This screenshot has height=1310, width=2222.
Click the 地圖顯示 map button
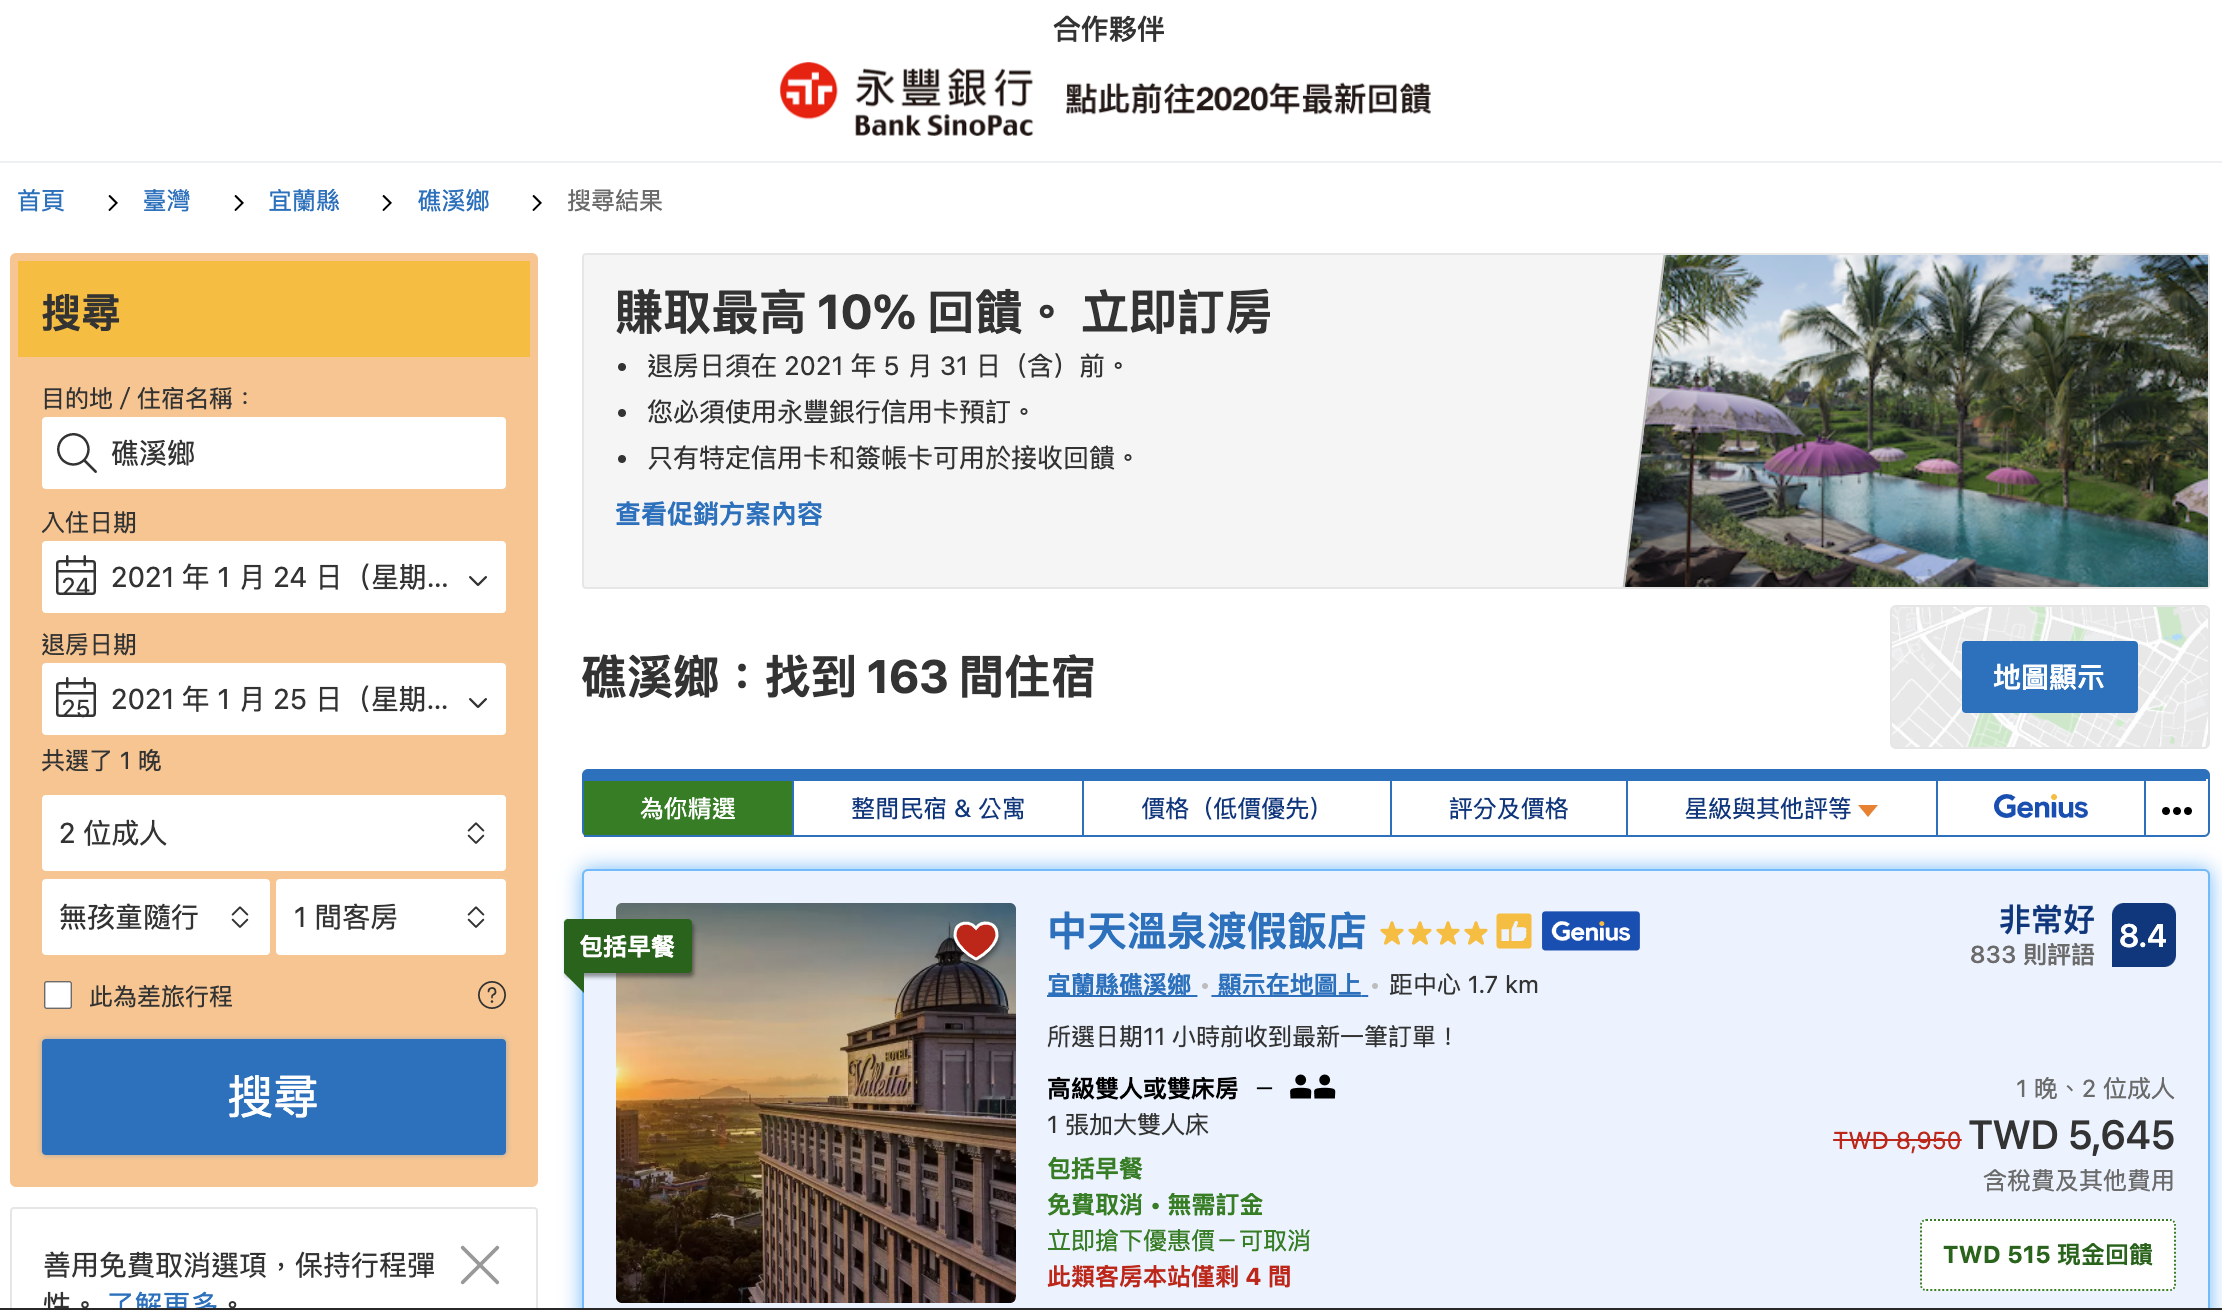tap(2049, 677)
